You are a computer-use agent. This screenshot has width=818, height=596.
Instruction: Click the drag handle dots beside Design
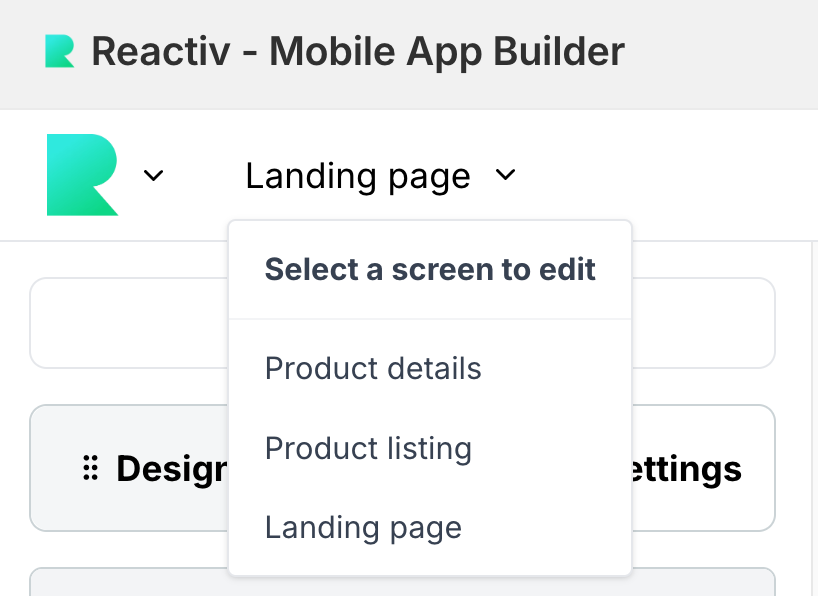click(x=90, y=468)
